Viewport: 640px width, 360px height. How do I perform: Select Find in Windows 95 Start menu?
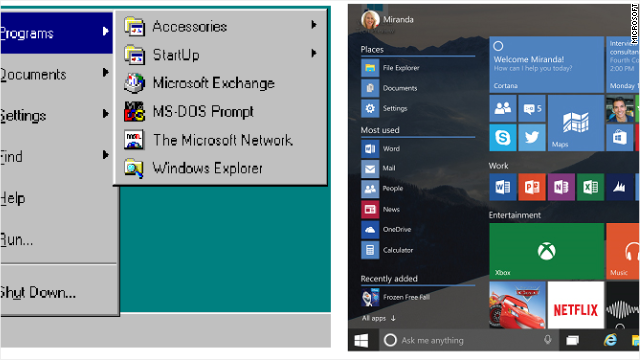[56, 157]
